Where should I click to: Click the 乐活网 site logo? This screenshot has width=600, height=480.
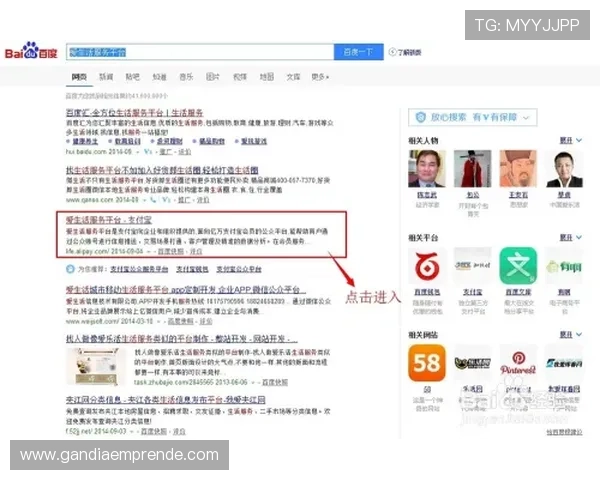(x=473, y=362)
